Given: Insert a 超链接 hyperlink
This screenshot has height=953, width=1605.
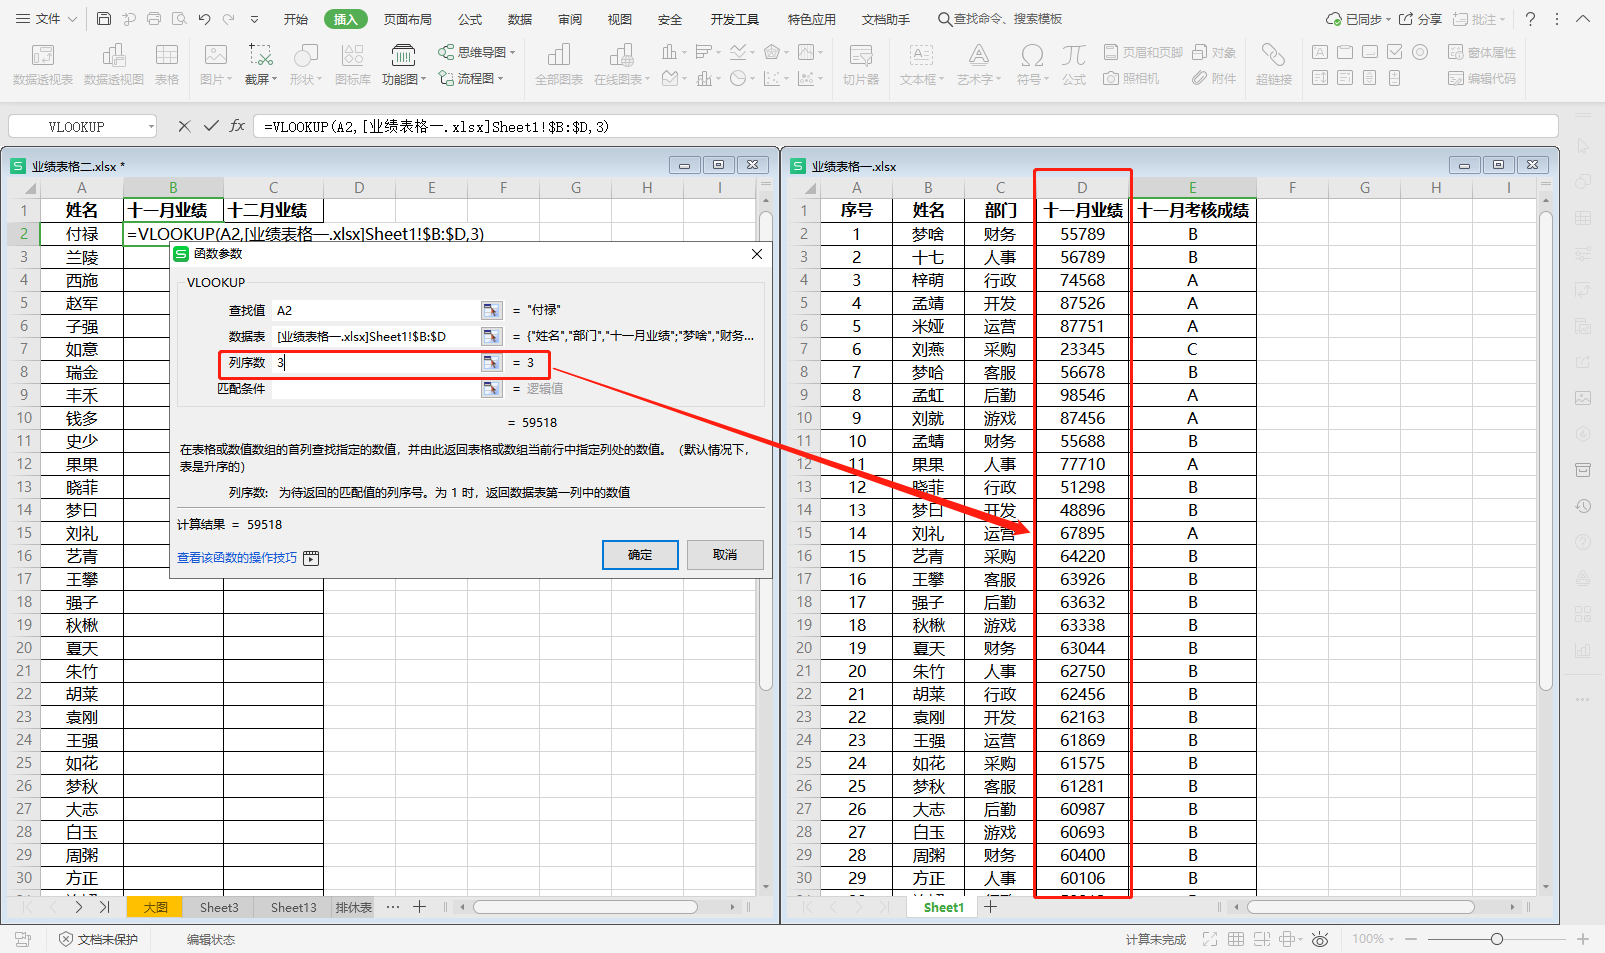Looking at the screenshot, I should (1274, 63).
